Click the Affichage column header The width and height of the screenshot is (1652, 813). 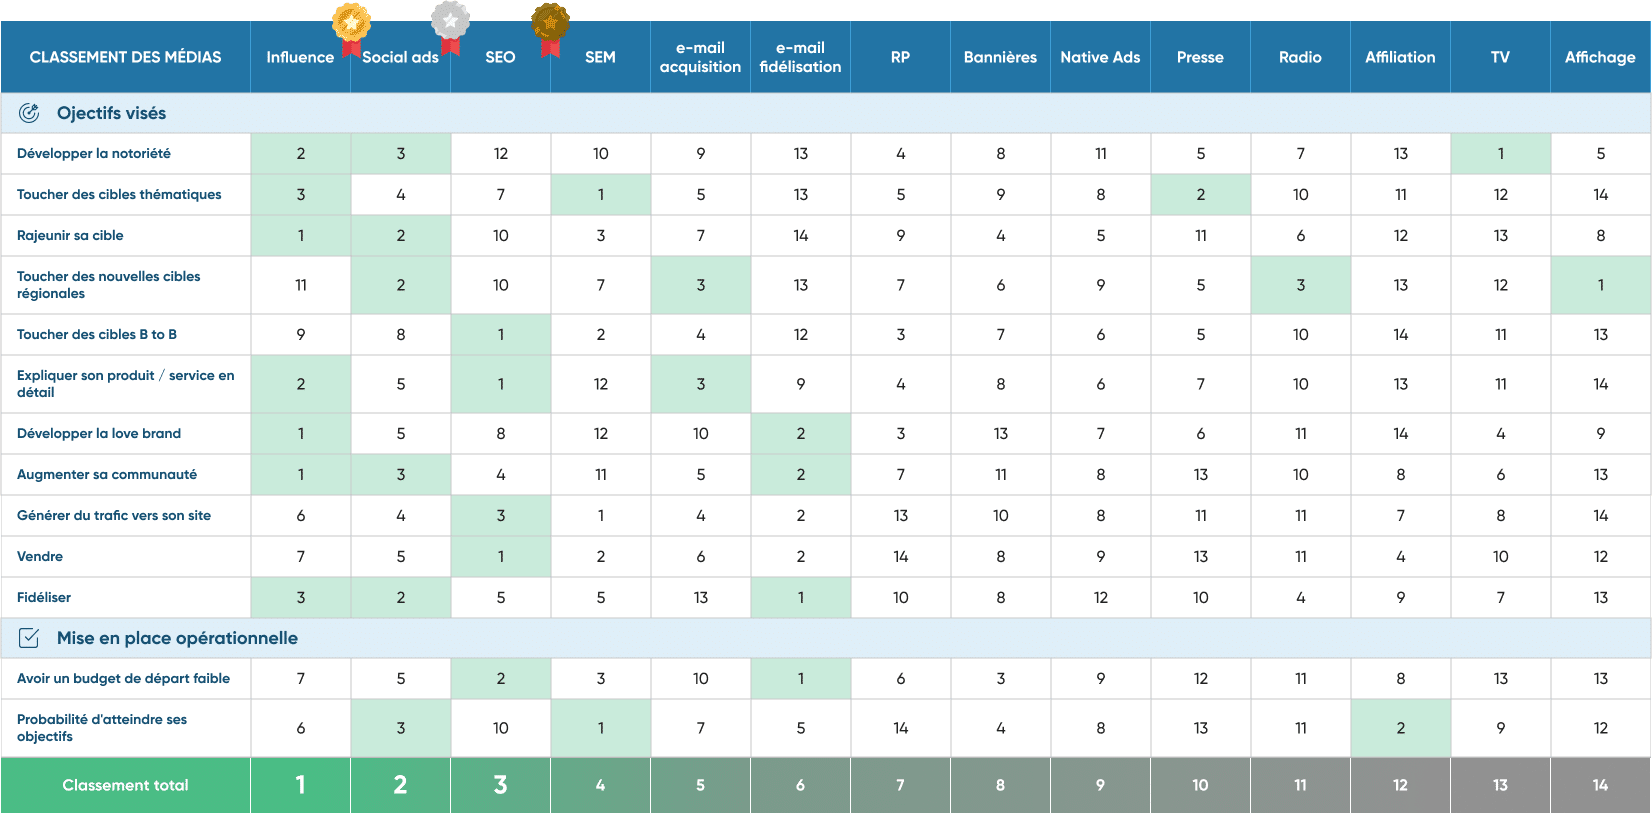pyautogui.click(x=1600, y=58)
